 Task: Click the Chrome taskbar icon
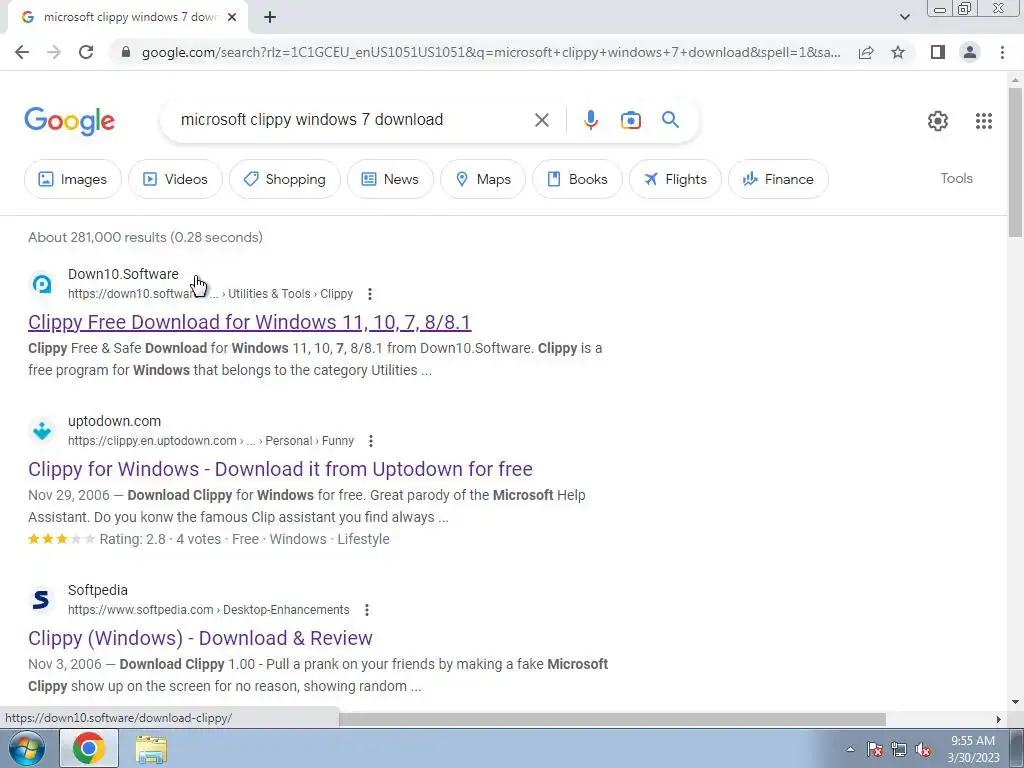point(89,748)
